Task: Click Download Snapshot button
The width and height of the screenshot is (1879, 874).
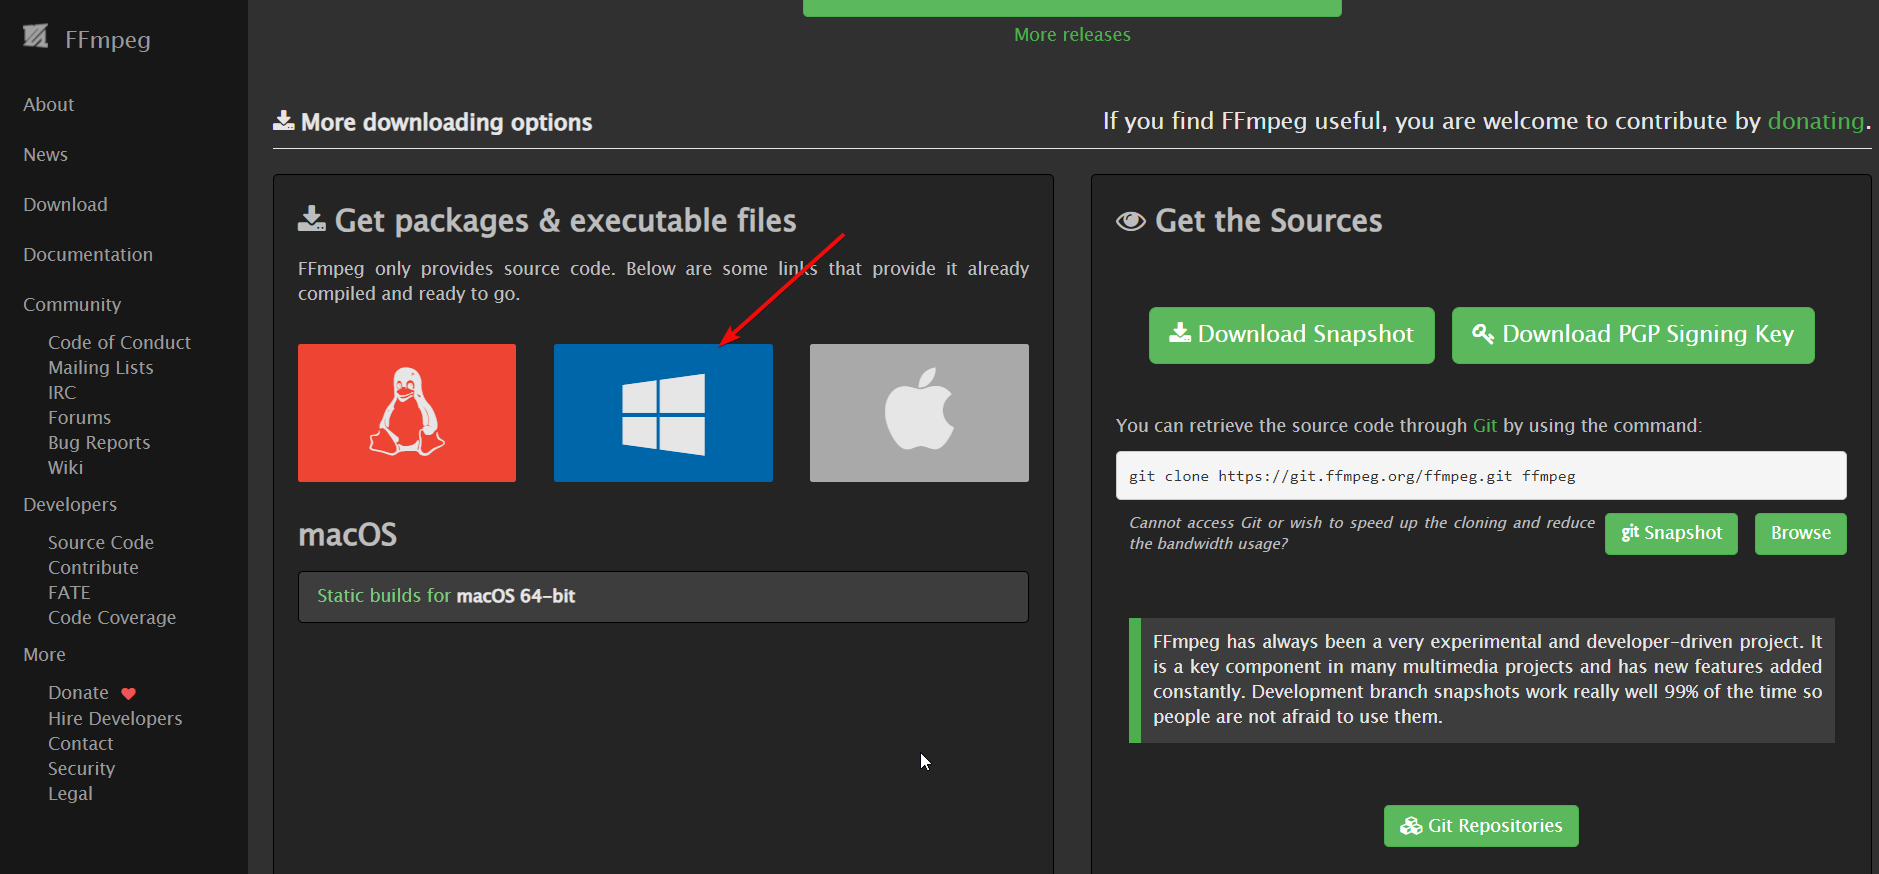Action: tap(1291, 335)
